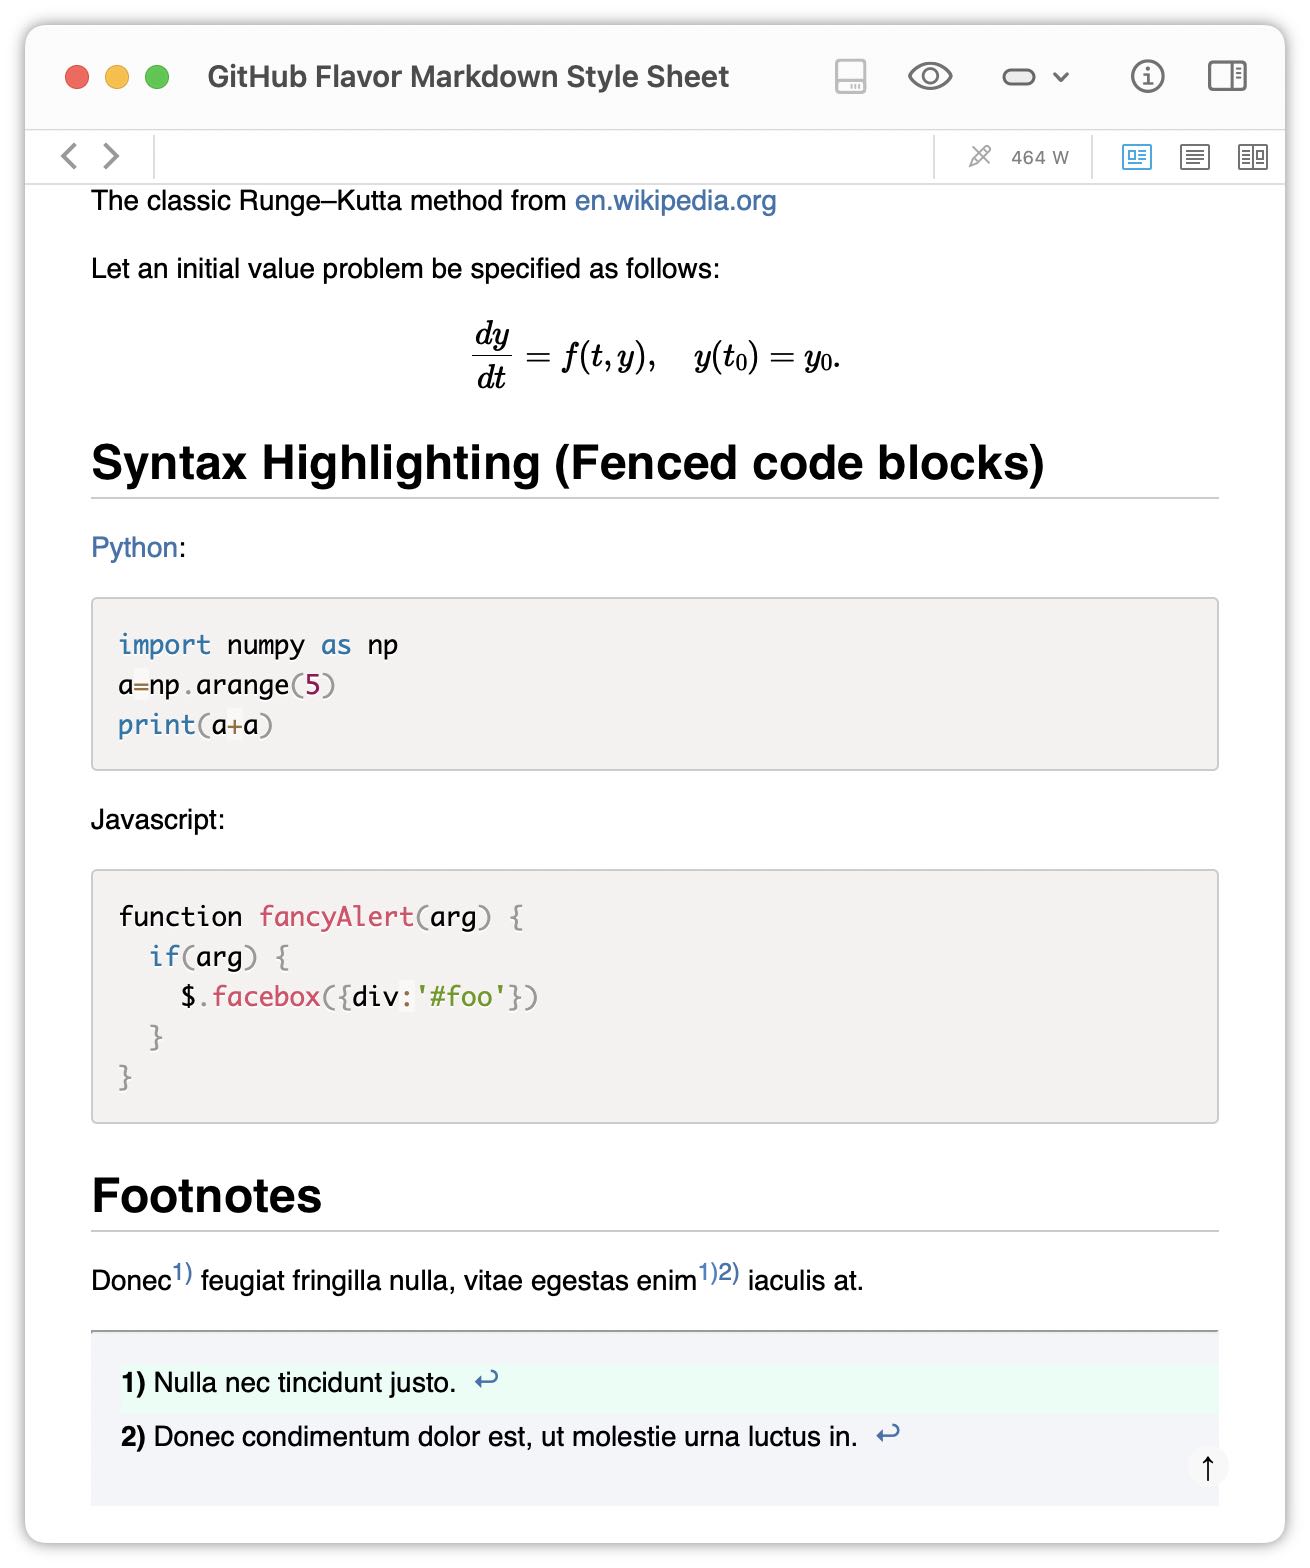1310x1568 pixels.
Task: Open the Python link
Action: point(135,548)
